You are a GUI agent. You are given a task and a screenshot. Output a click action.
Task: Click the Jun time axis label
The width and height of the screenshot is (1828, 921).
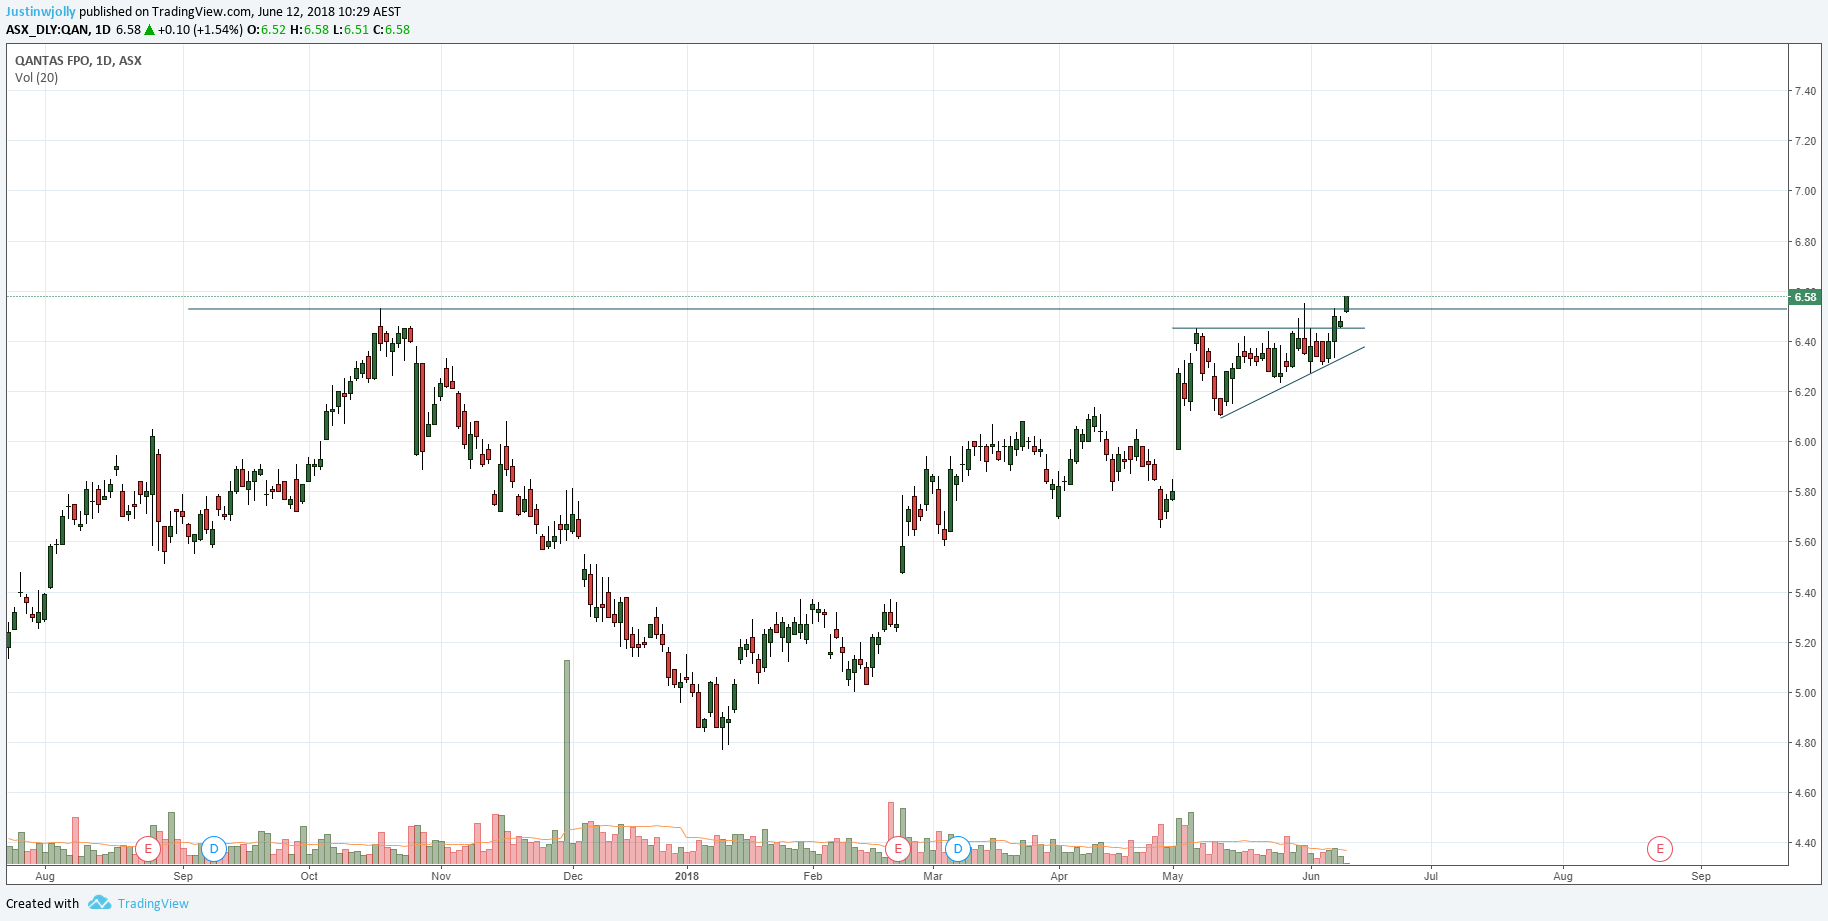click(1311, 876)
